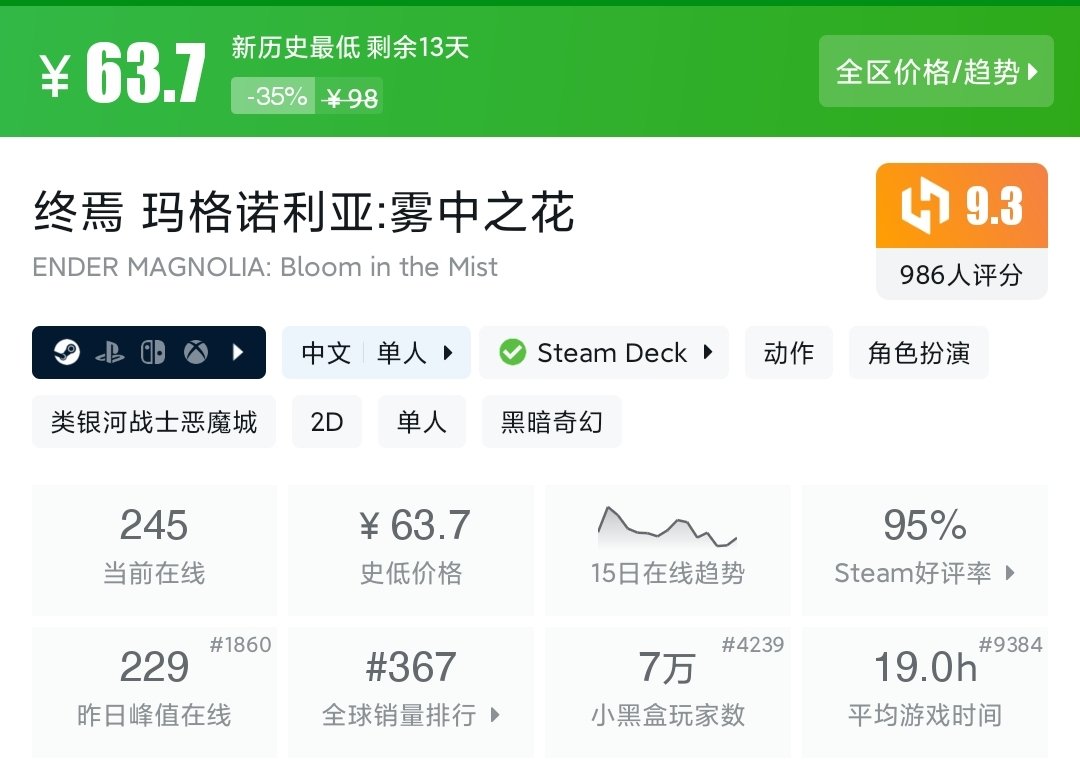The width and height of the screenshot is (1080, 771).
Task: Click the PlayStation platform icon
Action: coord(109,353)
